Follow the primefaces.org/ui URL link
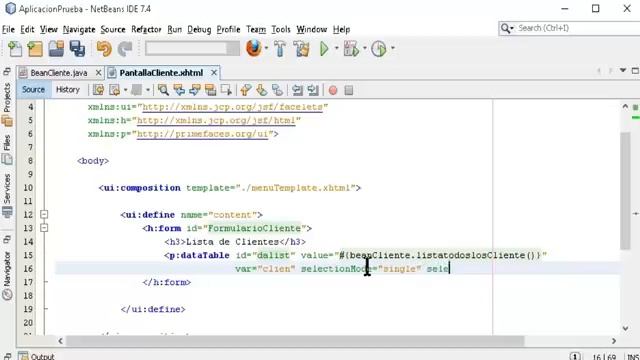Screen dimensions: 640x360 point(202,134)
